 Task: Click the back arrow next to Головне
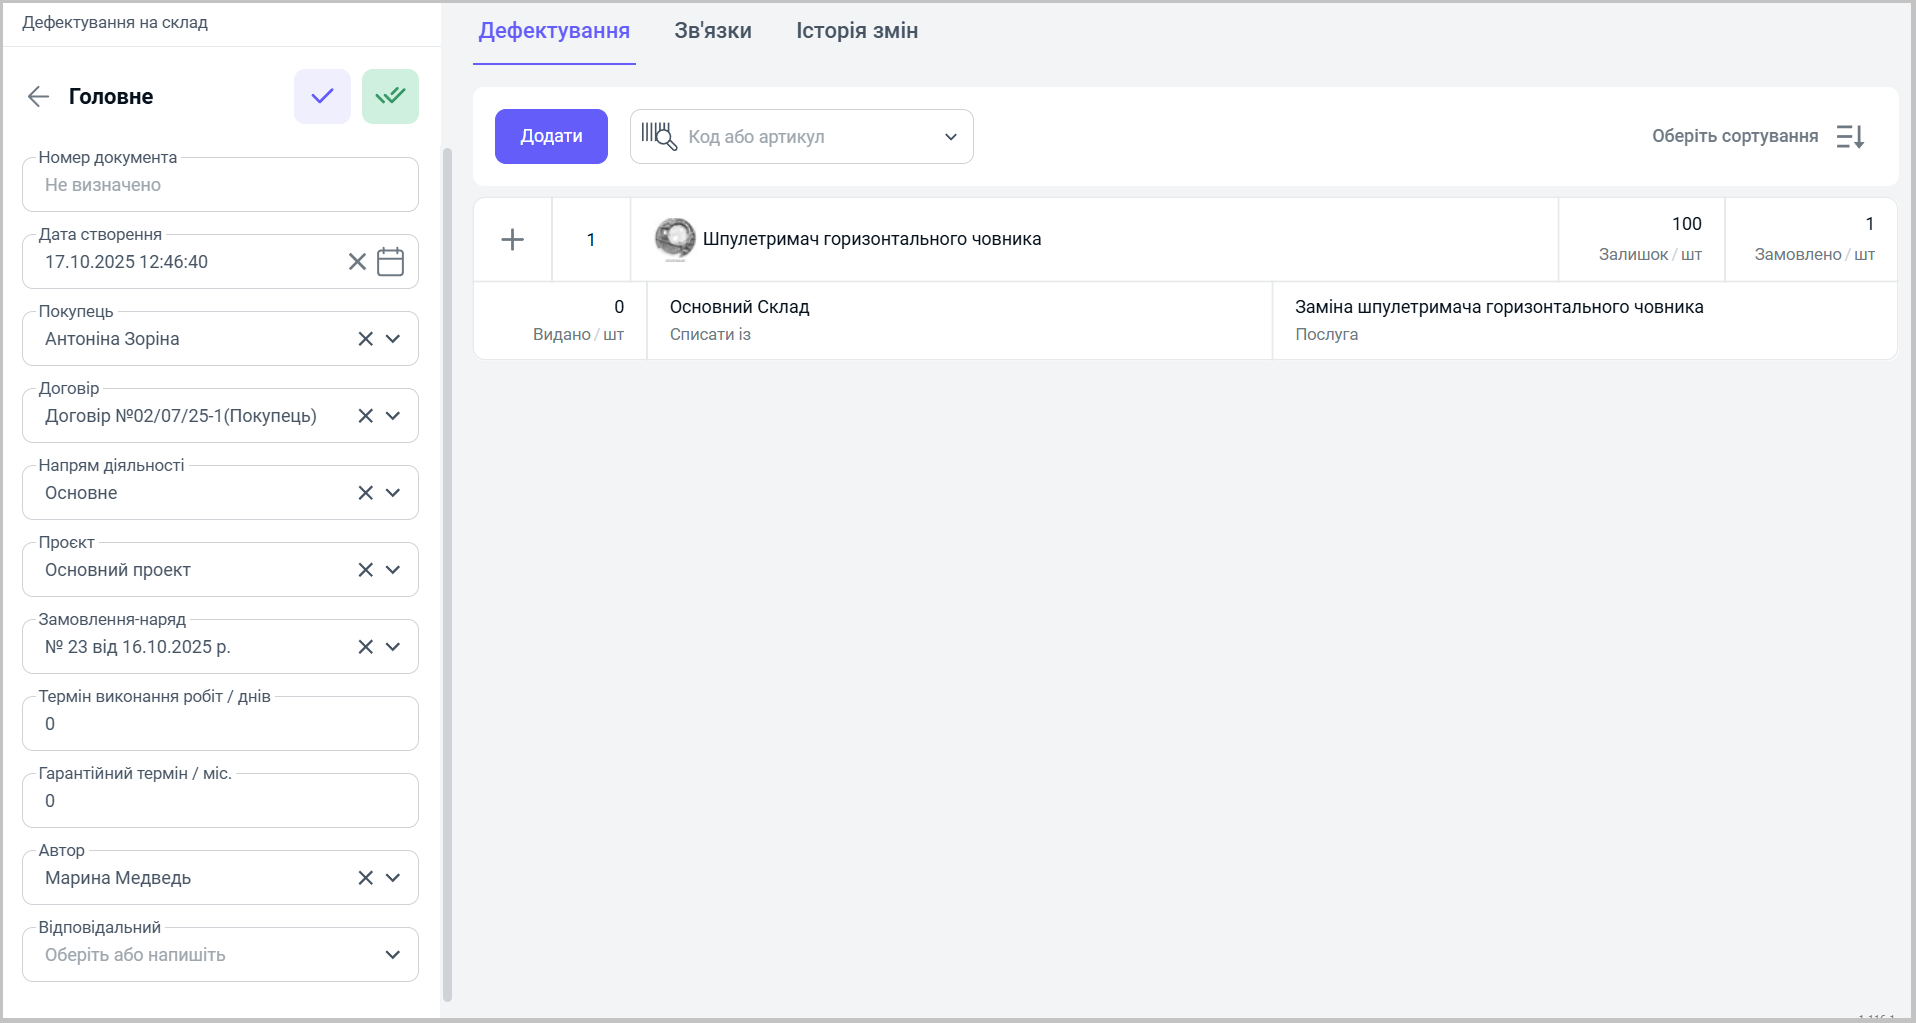pos(38,96)
